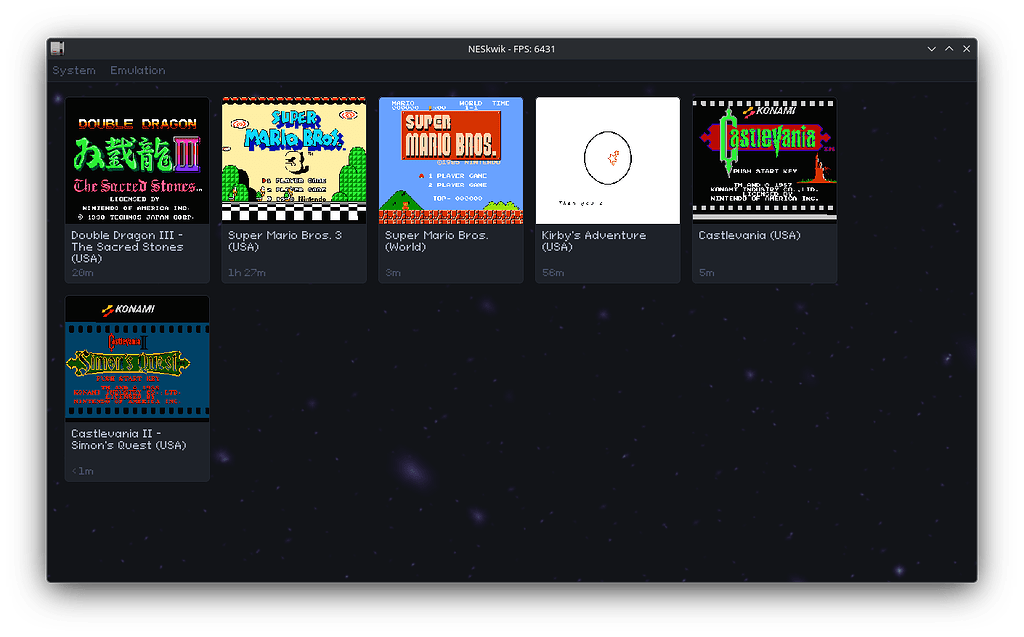This screenshot has height=637, width=1024.
Task: Close the NESkwik window
Action: 967,49
